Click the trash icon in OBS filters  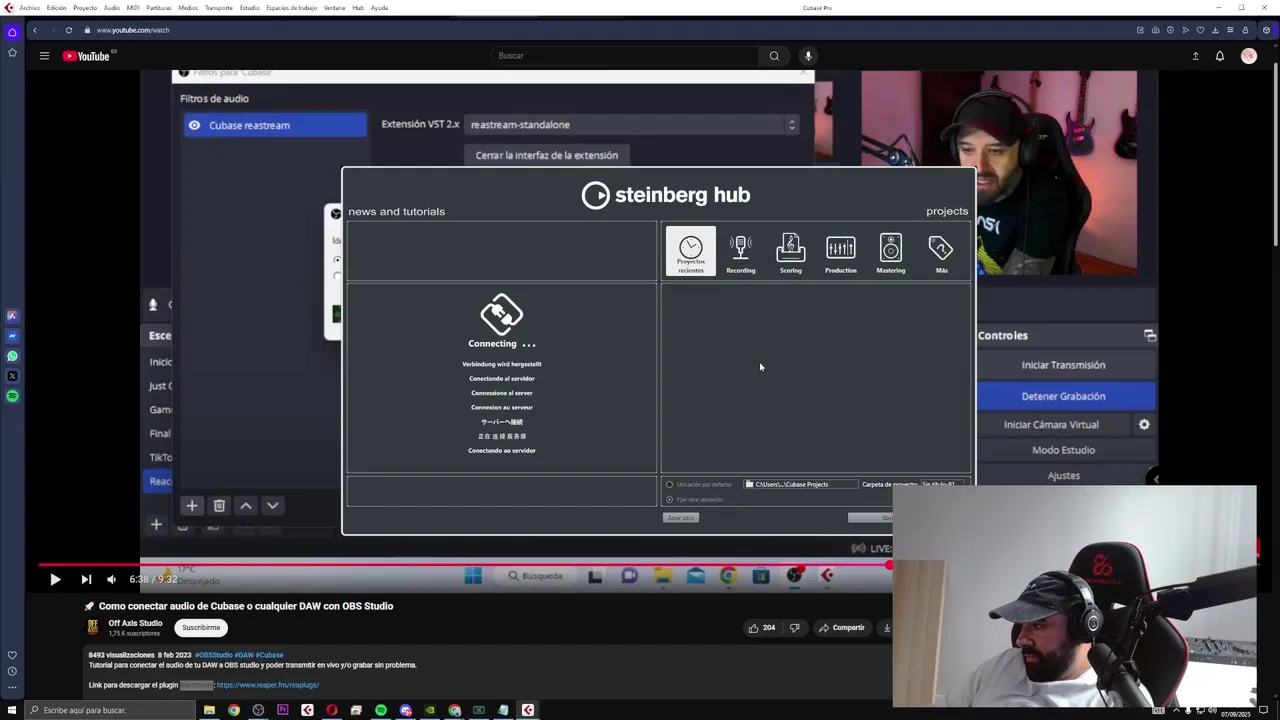pos(219,506)
